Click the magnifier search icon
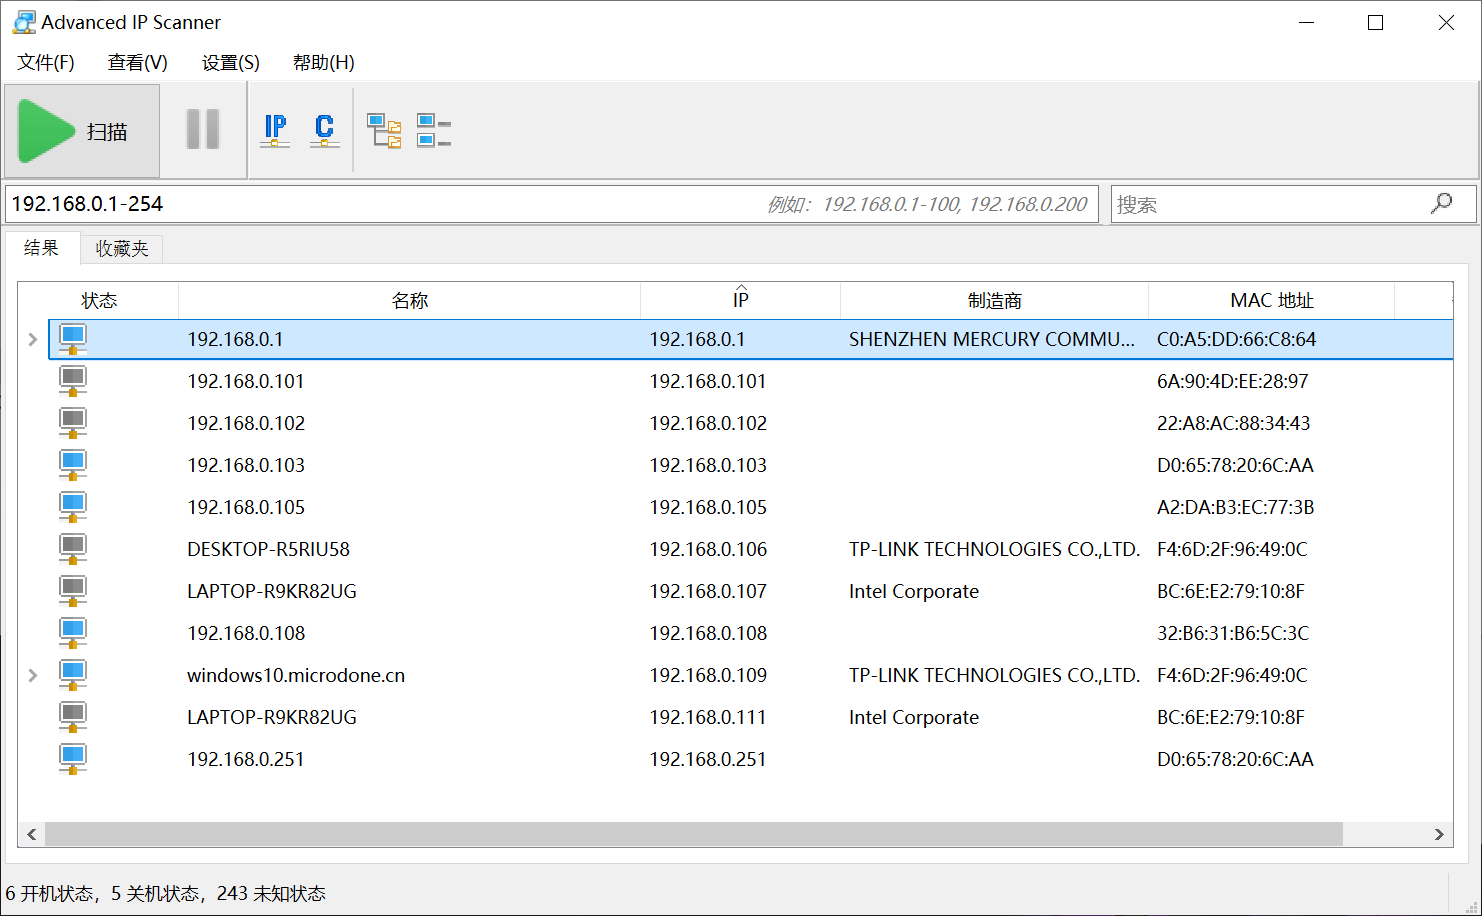The width and height of the screenshot is (1482, 916). (x=1442, y=203)
